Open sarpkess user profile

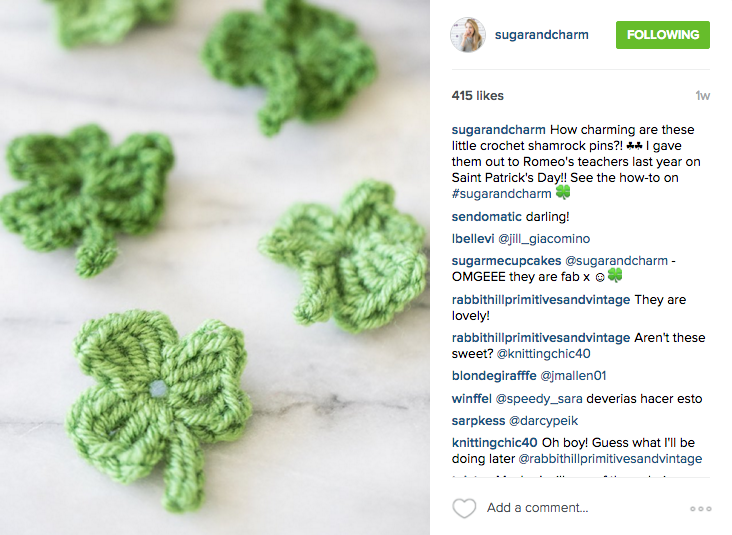479,421
